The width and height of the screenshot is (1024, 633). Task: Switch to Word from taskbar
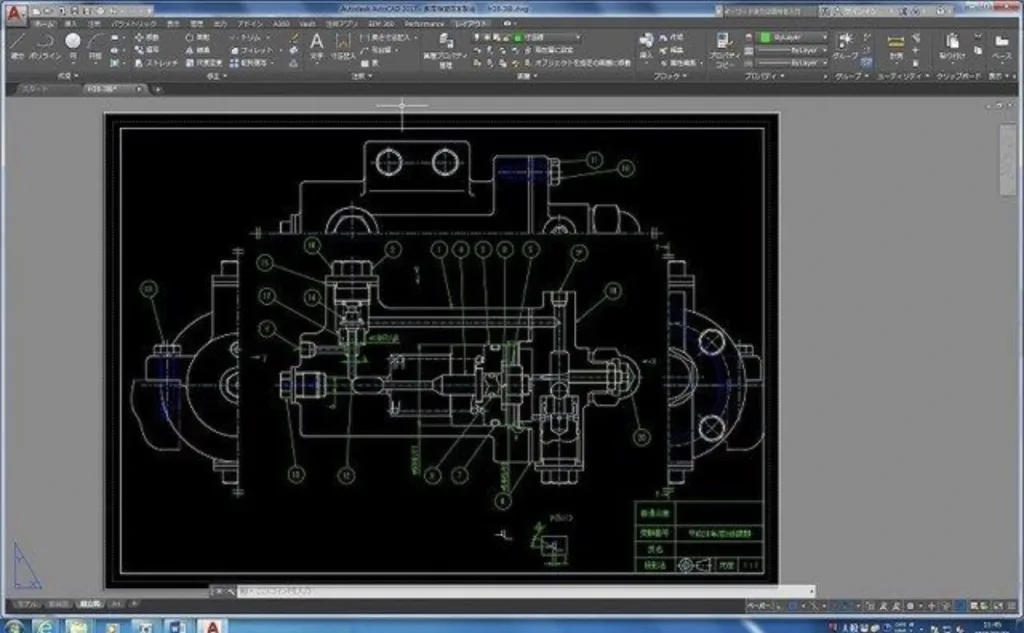click(176, 626)
